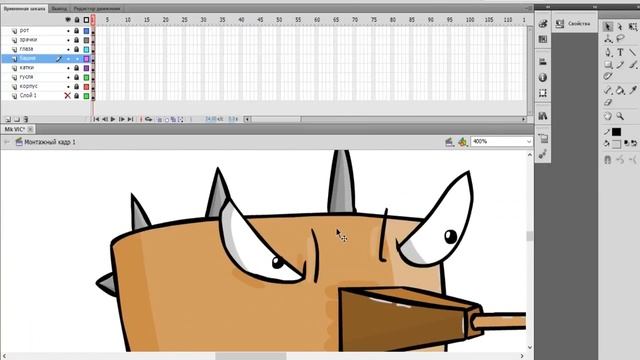
Task: Select the Rectangle tool
Action: pos(608,65)
